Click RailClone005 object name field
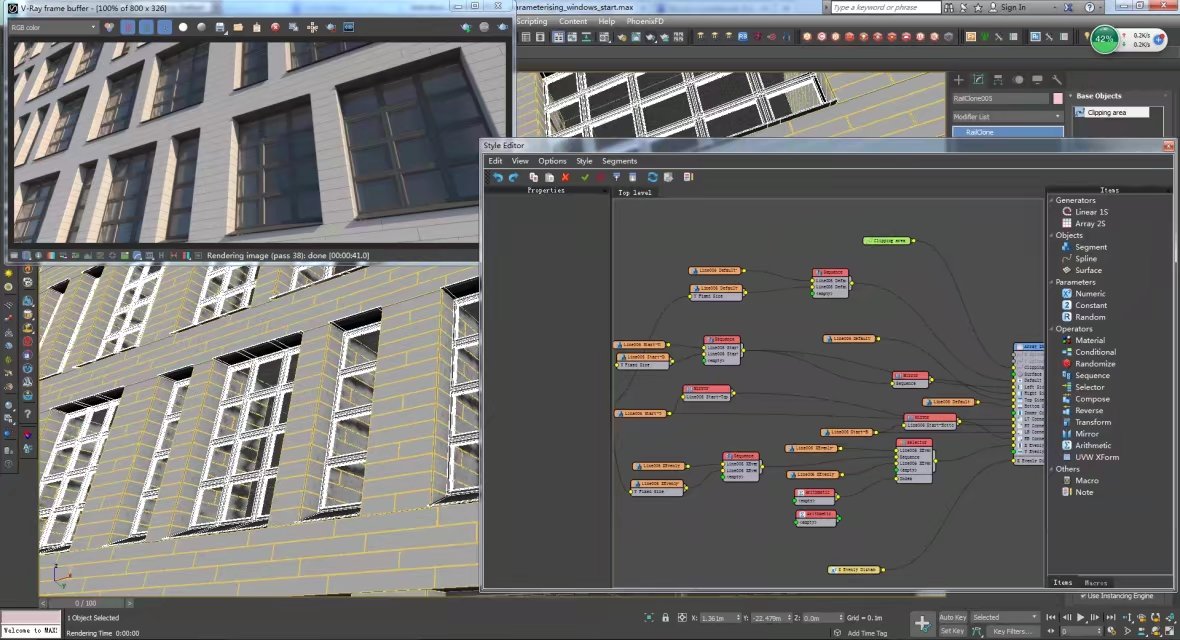1180x640 pixels. pos(1000,99)
